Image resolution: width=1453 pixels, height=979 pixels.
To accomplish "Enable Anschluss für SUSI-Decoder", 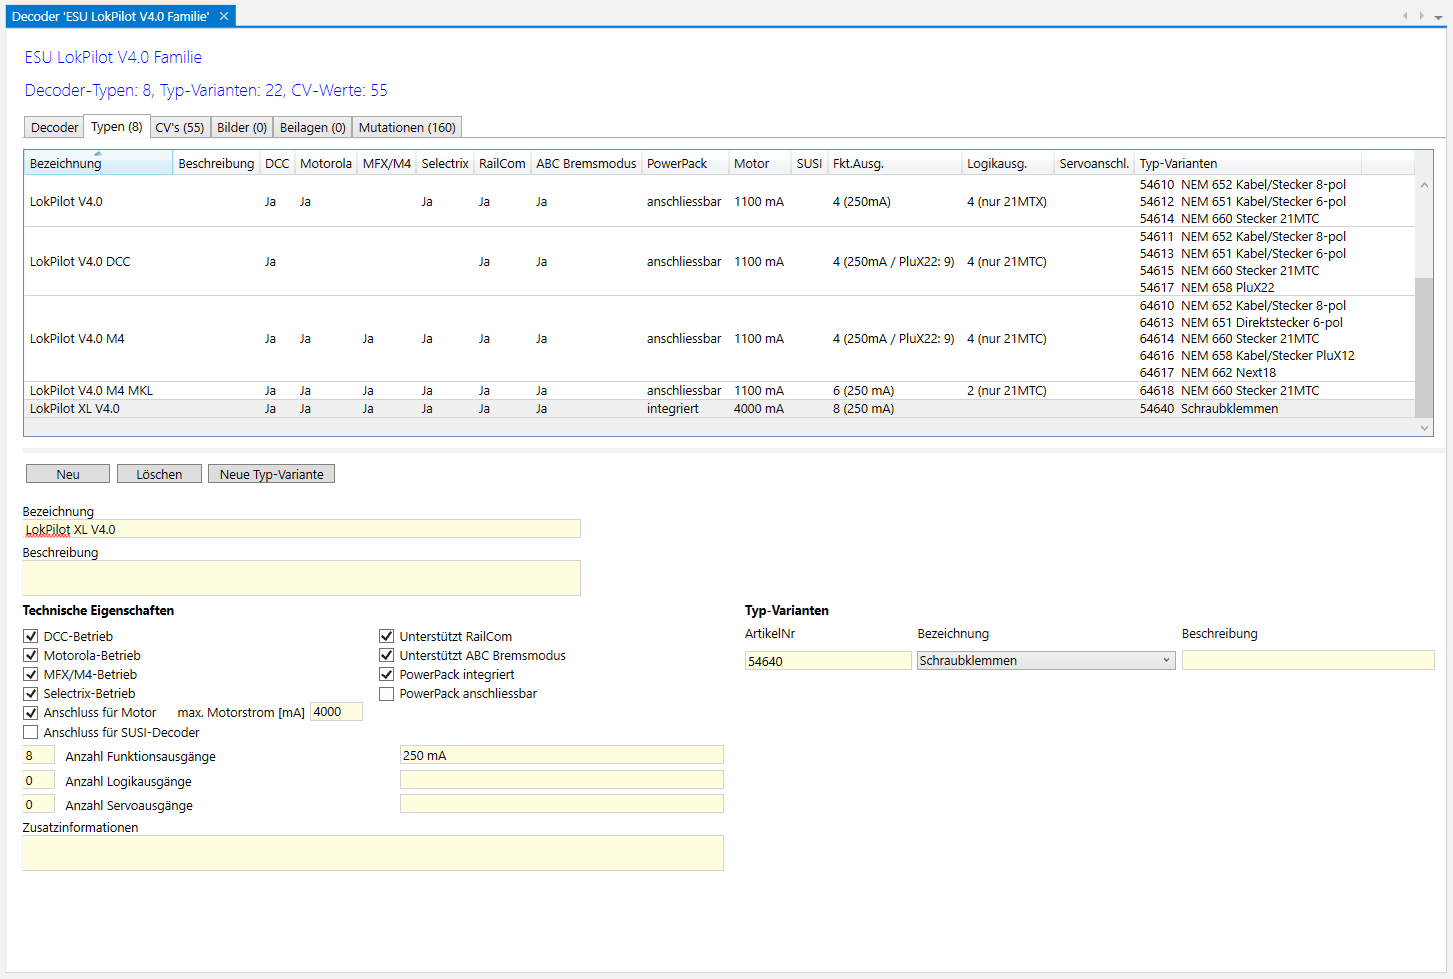I will coord(31,732).
